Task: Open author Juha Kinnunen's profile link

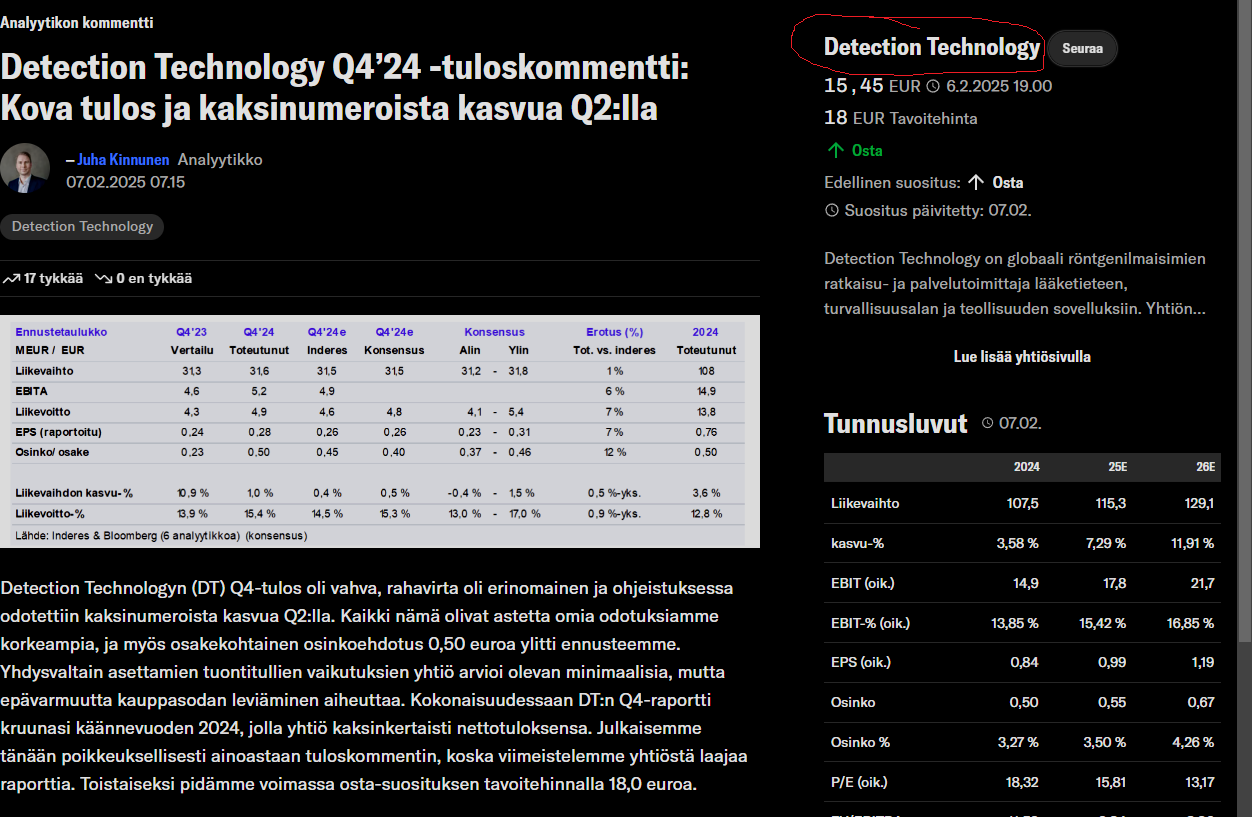Action: tap(123, 159)
